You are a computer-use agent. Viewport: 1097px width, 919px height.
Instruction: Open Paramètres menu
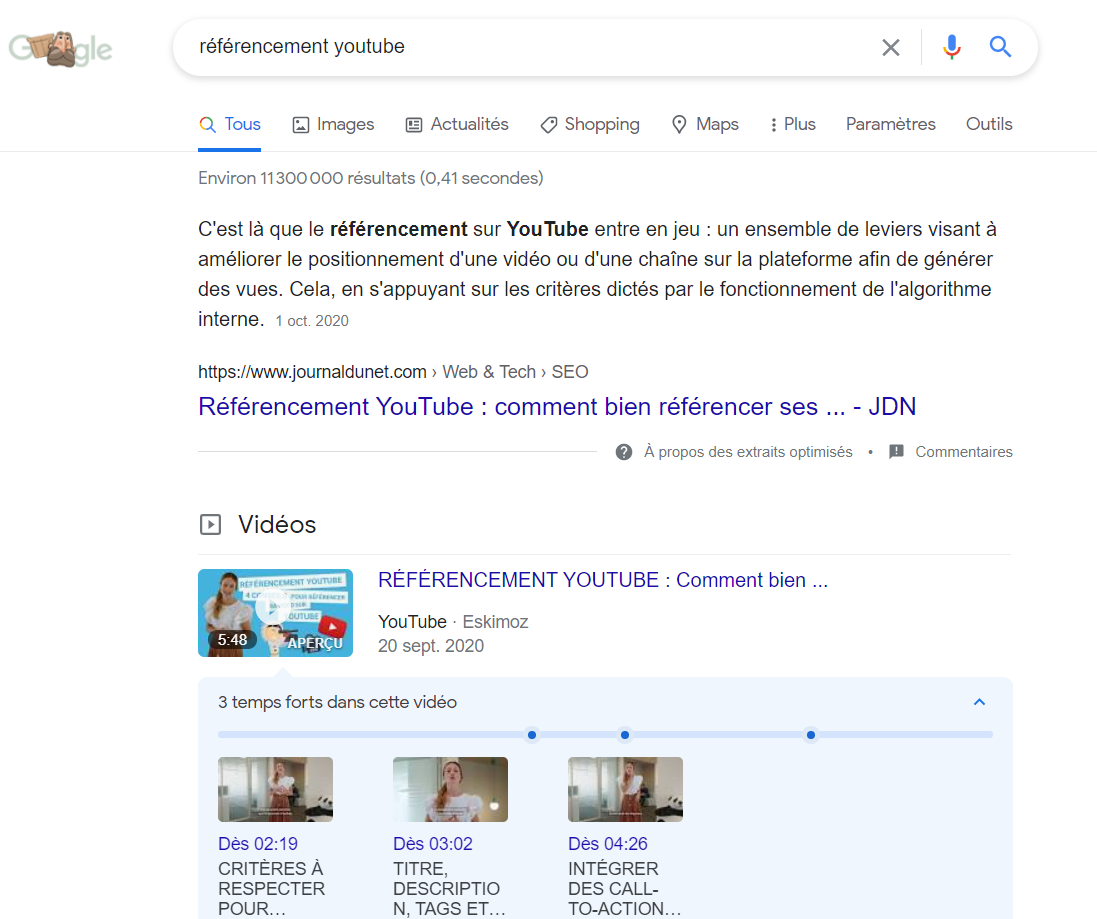pos(891,124)
